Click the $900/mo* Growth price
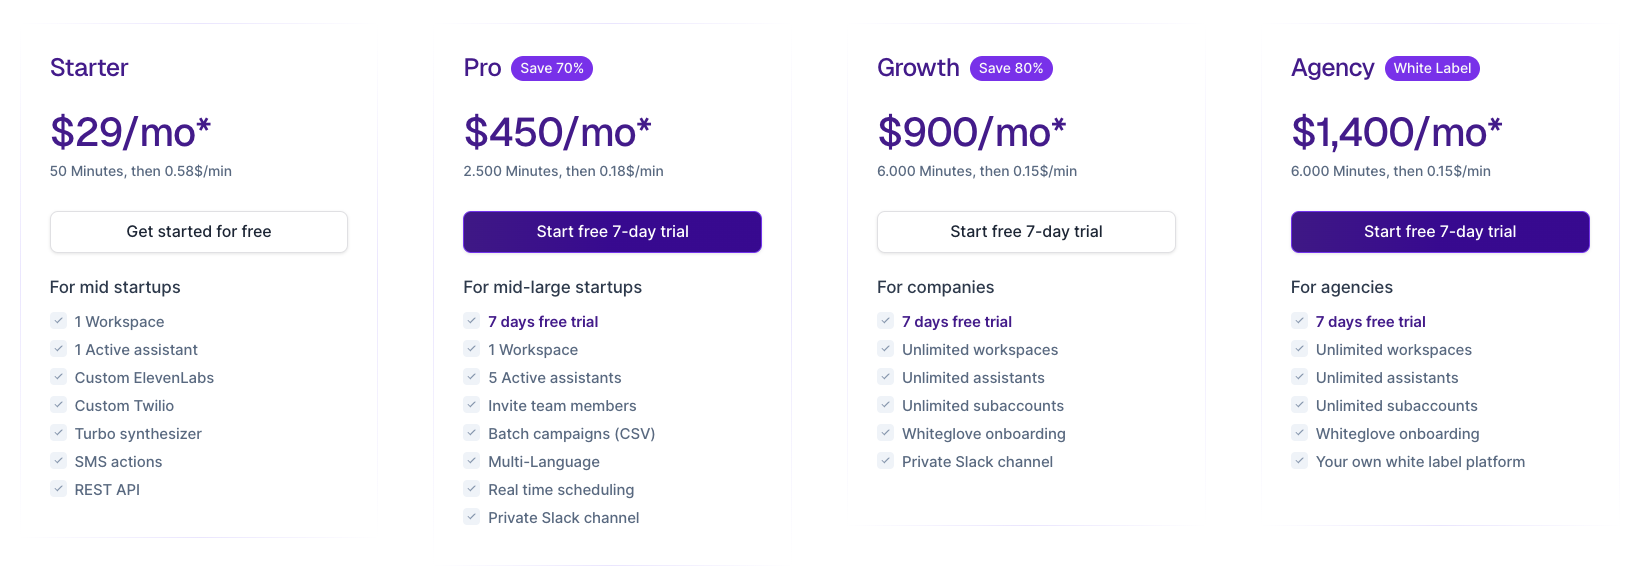This screenshot has width=1640, height=586. 971,132
